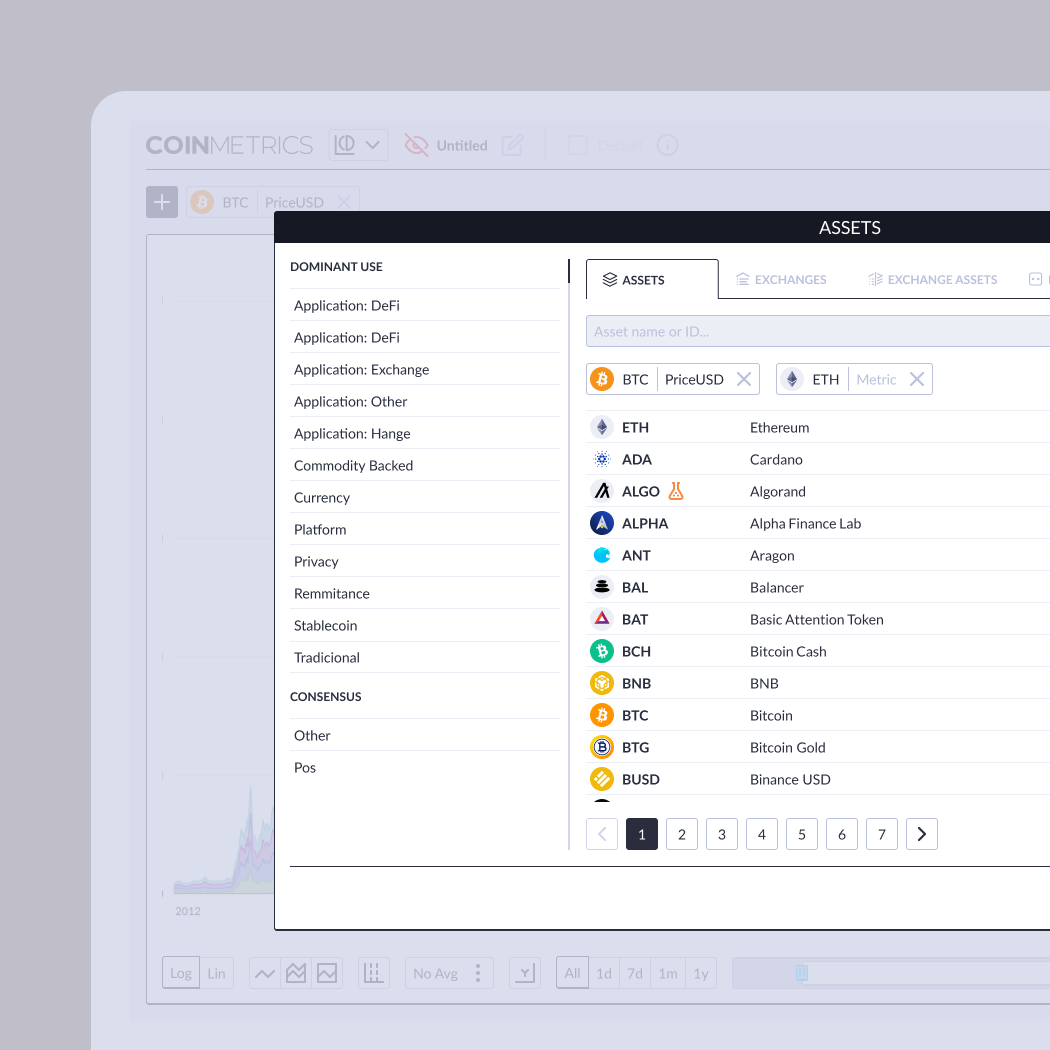Image resolution: width=1050 pixels, height=1050 pixels.
Task: Go to page 2
Action: [x=682, y=834]
